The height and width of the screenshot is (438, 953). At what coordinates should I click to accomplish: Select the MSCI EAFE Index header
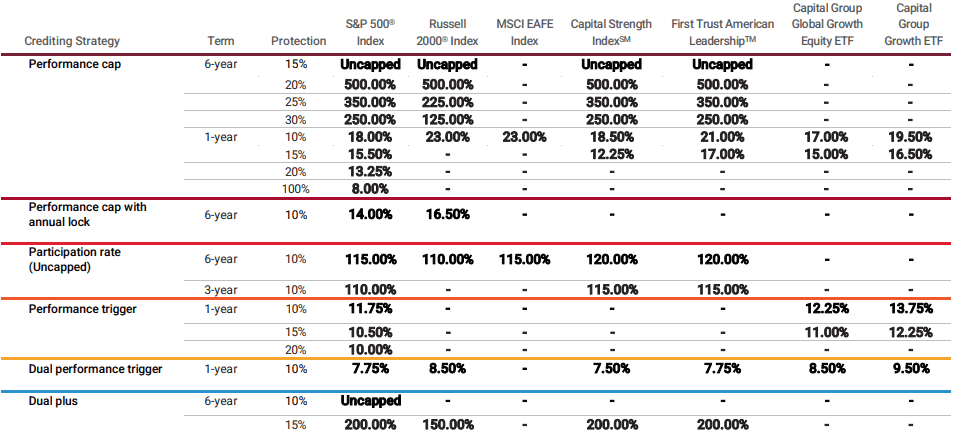coord(523,33)
